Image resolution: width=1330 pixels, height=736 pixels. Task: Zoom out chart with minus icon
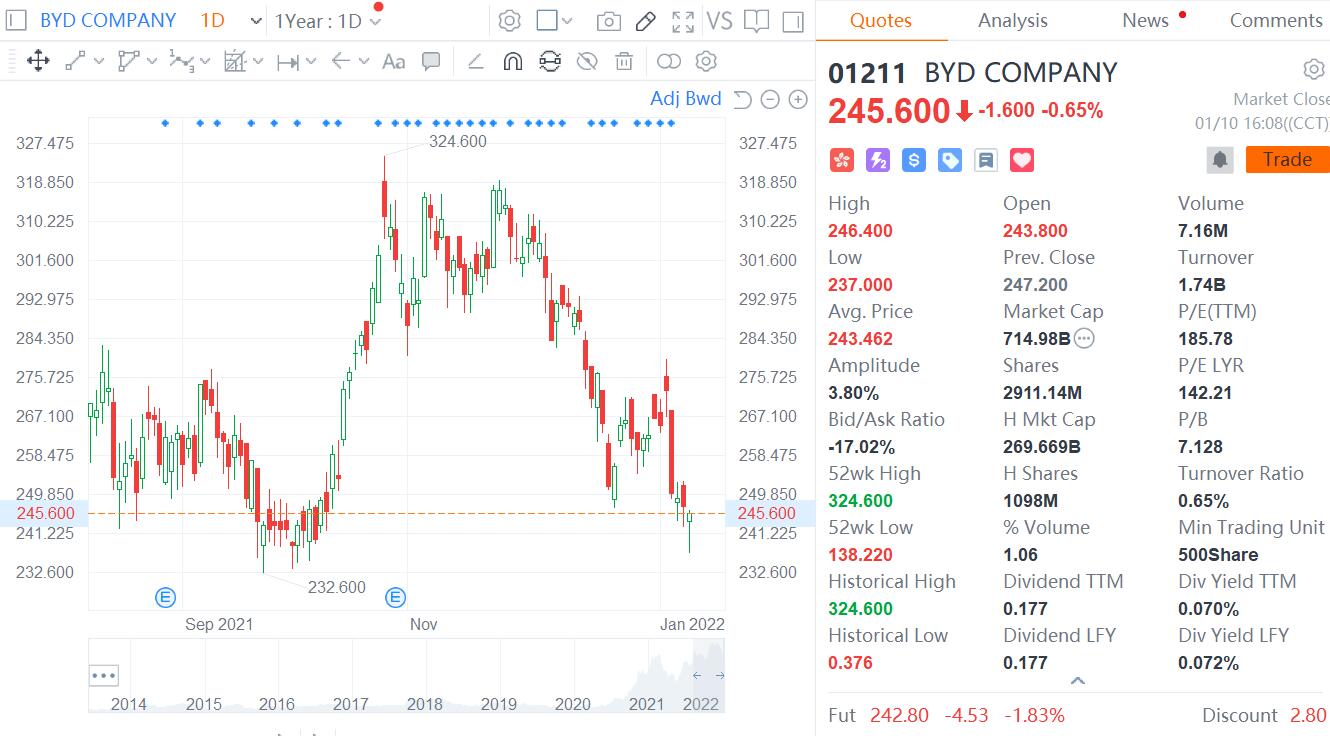770,99
